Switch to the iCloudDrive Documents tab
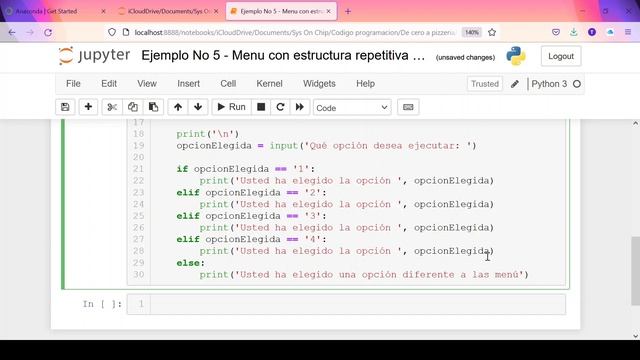Image resolution: width=640 pixels, height=360 pixels. (x=169, y=11)
